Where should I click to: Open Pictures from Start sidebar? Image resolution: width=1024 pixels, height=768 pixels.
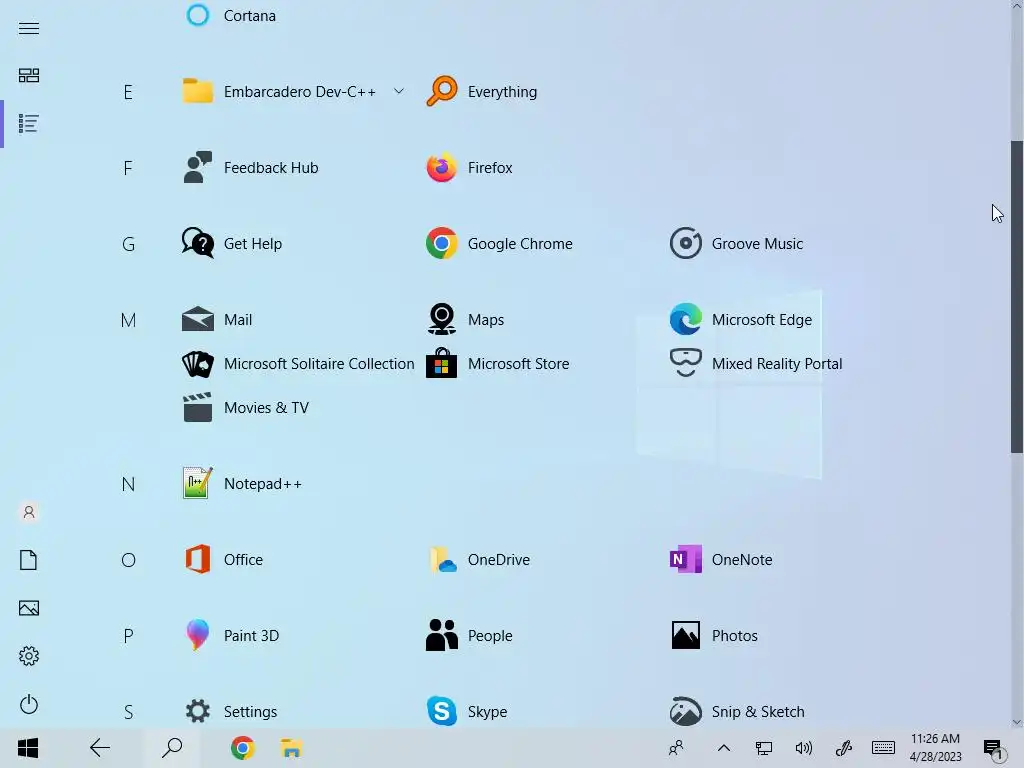point(29,608)
